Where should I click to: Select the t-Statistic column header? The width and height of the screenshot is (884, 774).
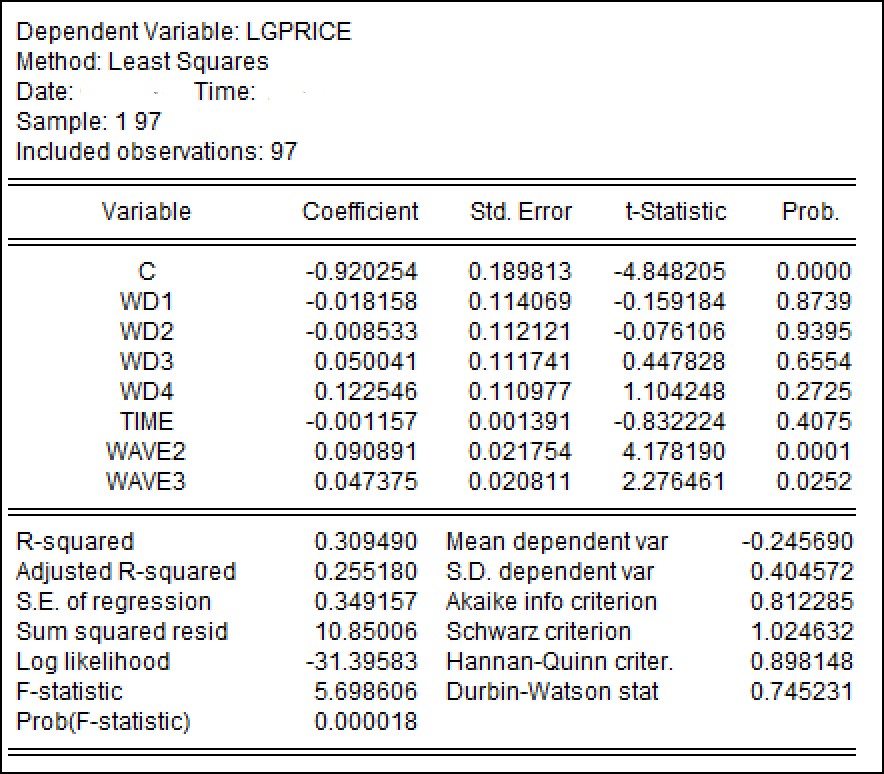click(x=675, y=212)
